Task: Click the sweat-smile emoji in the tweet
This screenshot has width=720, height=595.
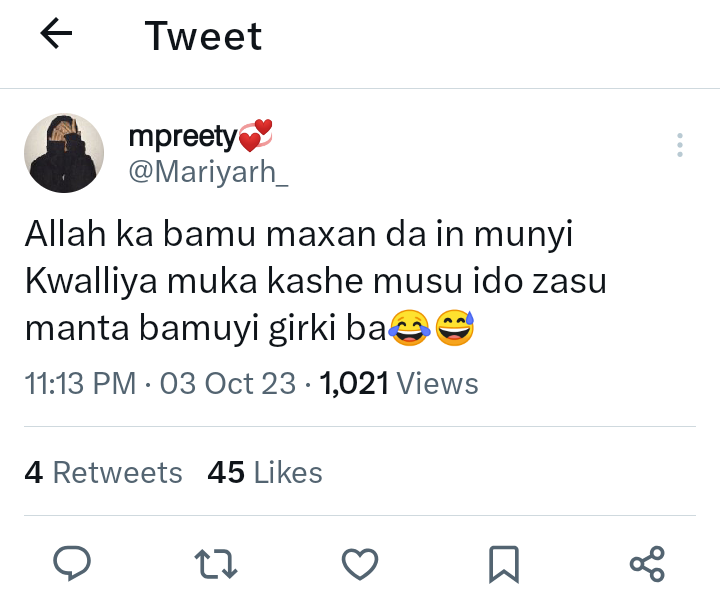Action: pyautogui.click(x=454, y=328)
